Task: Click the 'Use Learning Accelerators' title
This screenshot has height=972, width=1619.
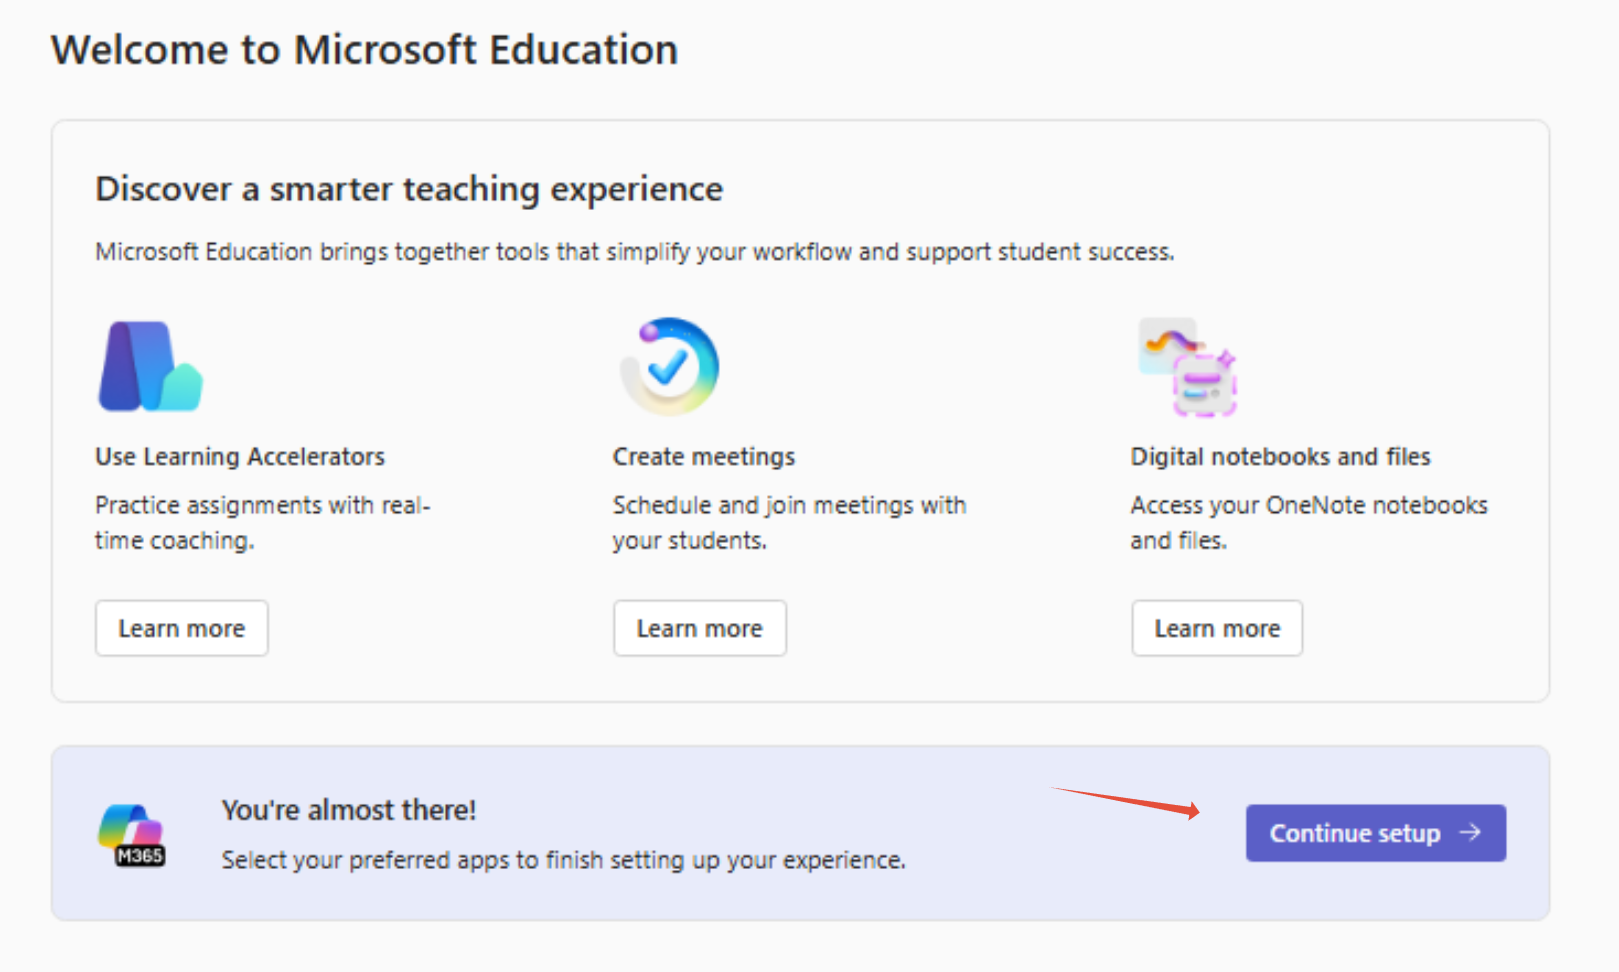Action: pyautogui.click(x=240, y=457)
